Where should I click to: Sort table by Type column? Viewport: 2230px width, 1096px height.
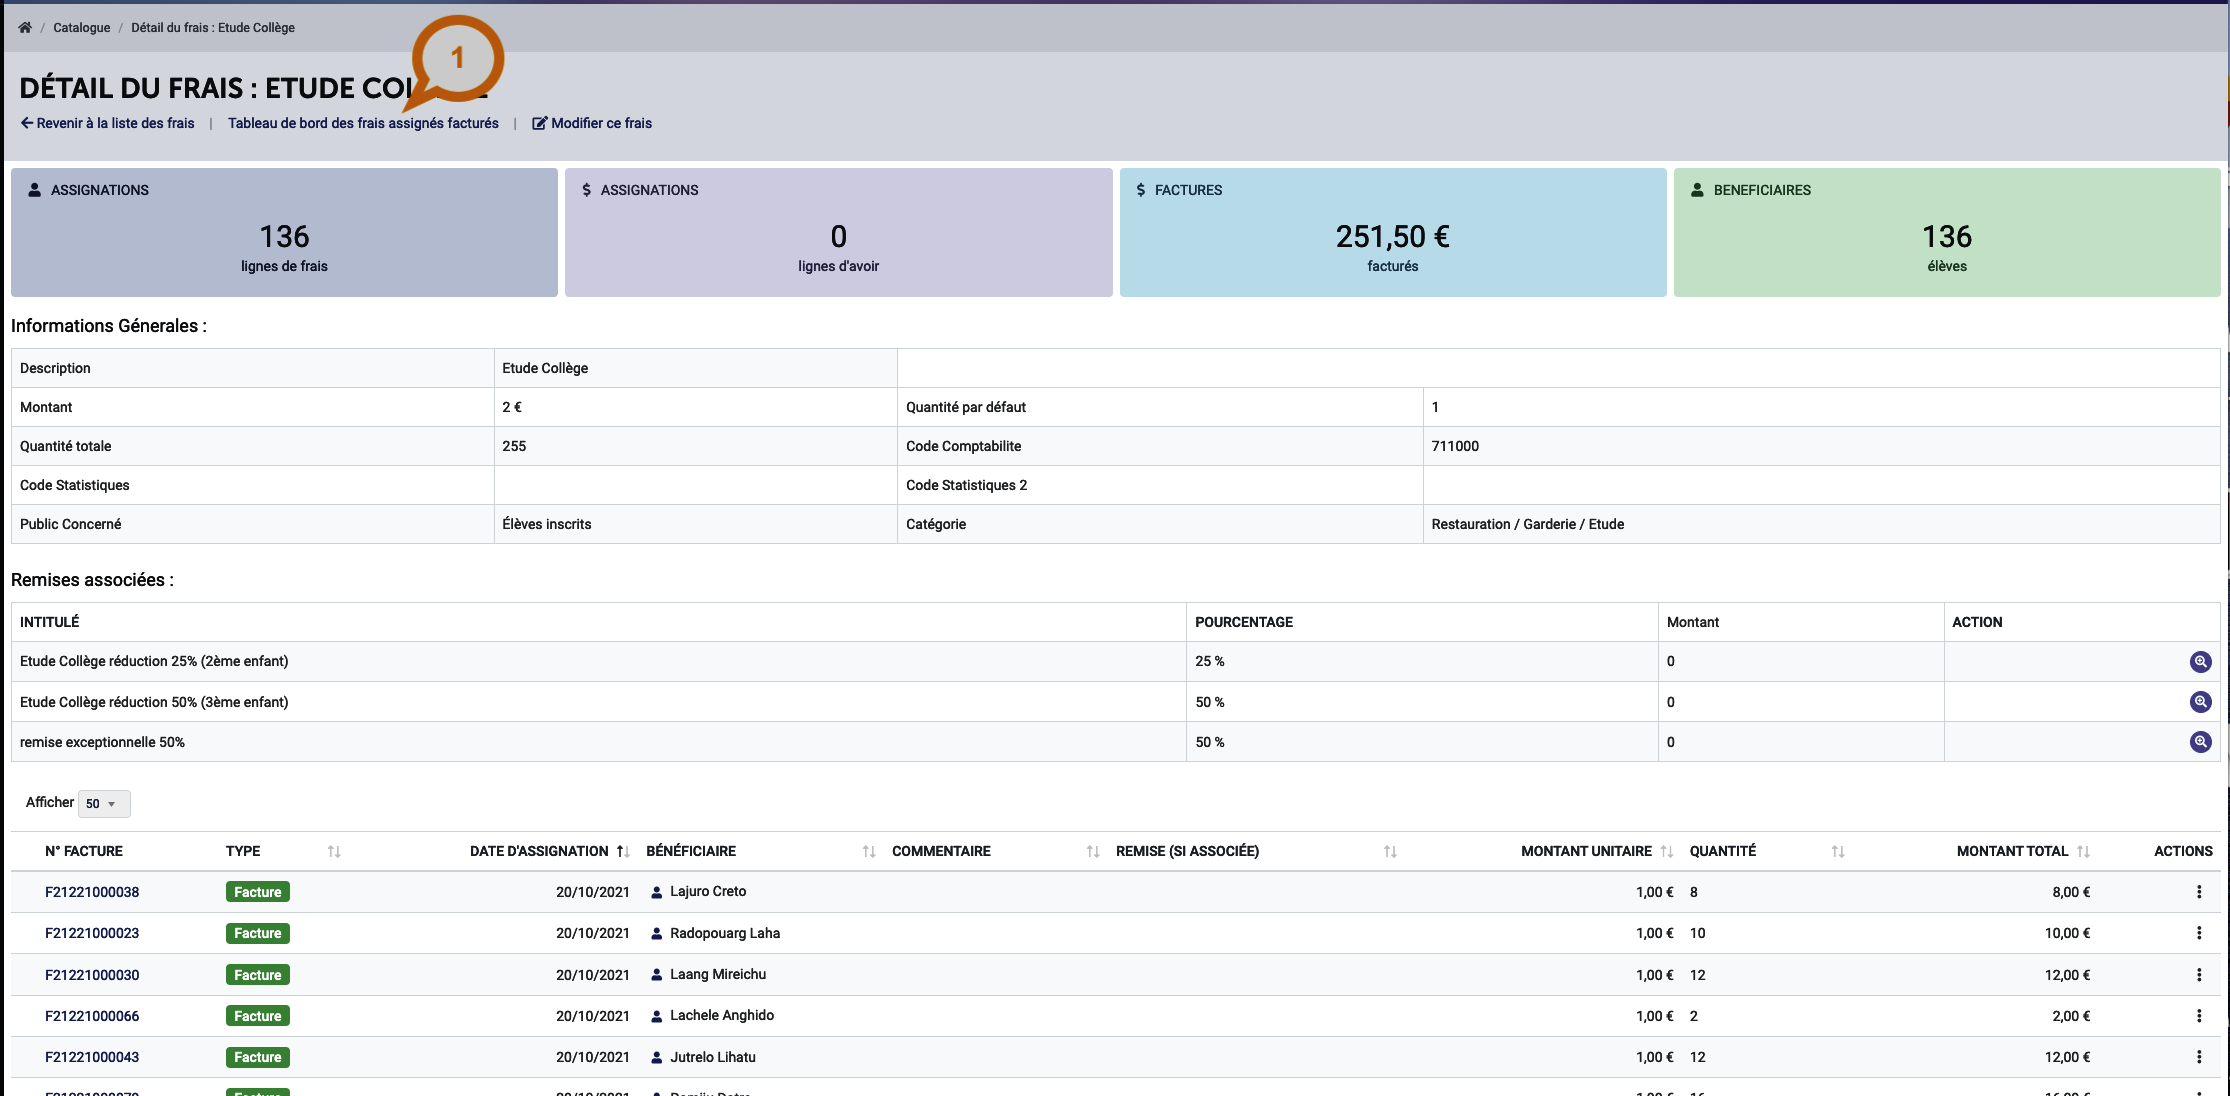click(334, 851)
